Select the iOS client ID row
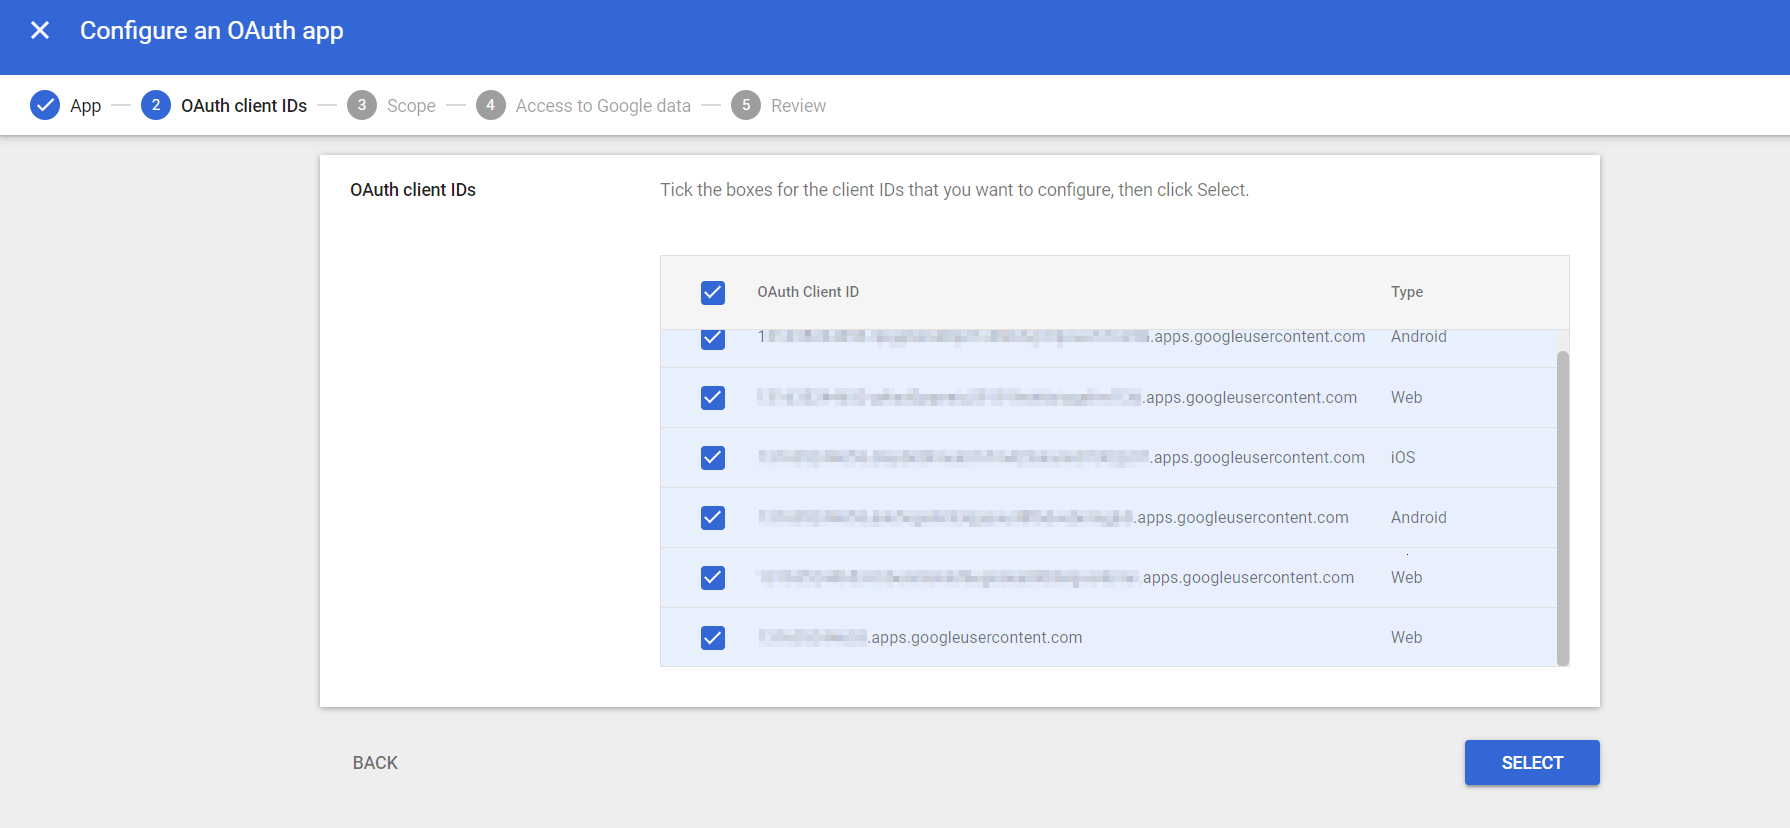This screenshot has height=828, width=1790. pyautogui.click(x=1050, y=458)
